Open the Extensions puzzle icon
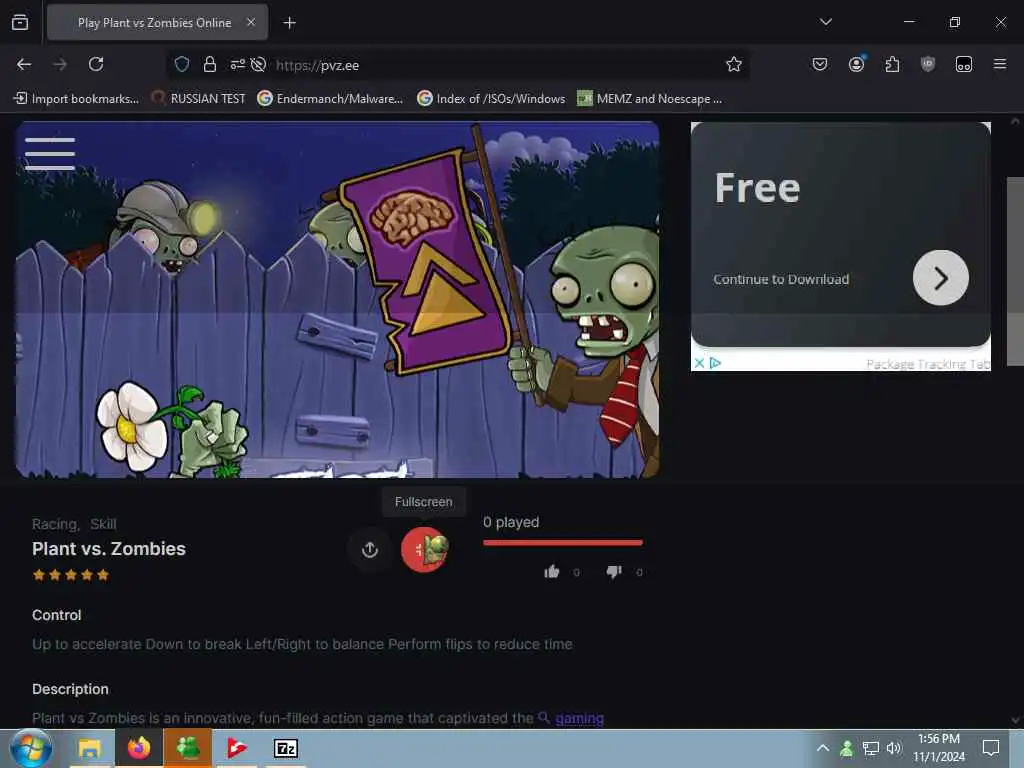 (x=892, y=64)
